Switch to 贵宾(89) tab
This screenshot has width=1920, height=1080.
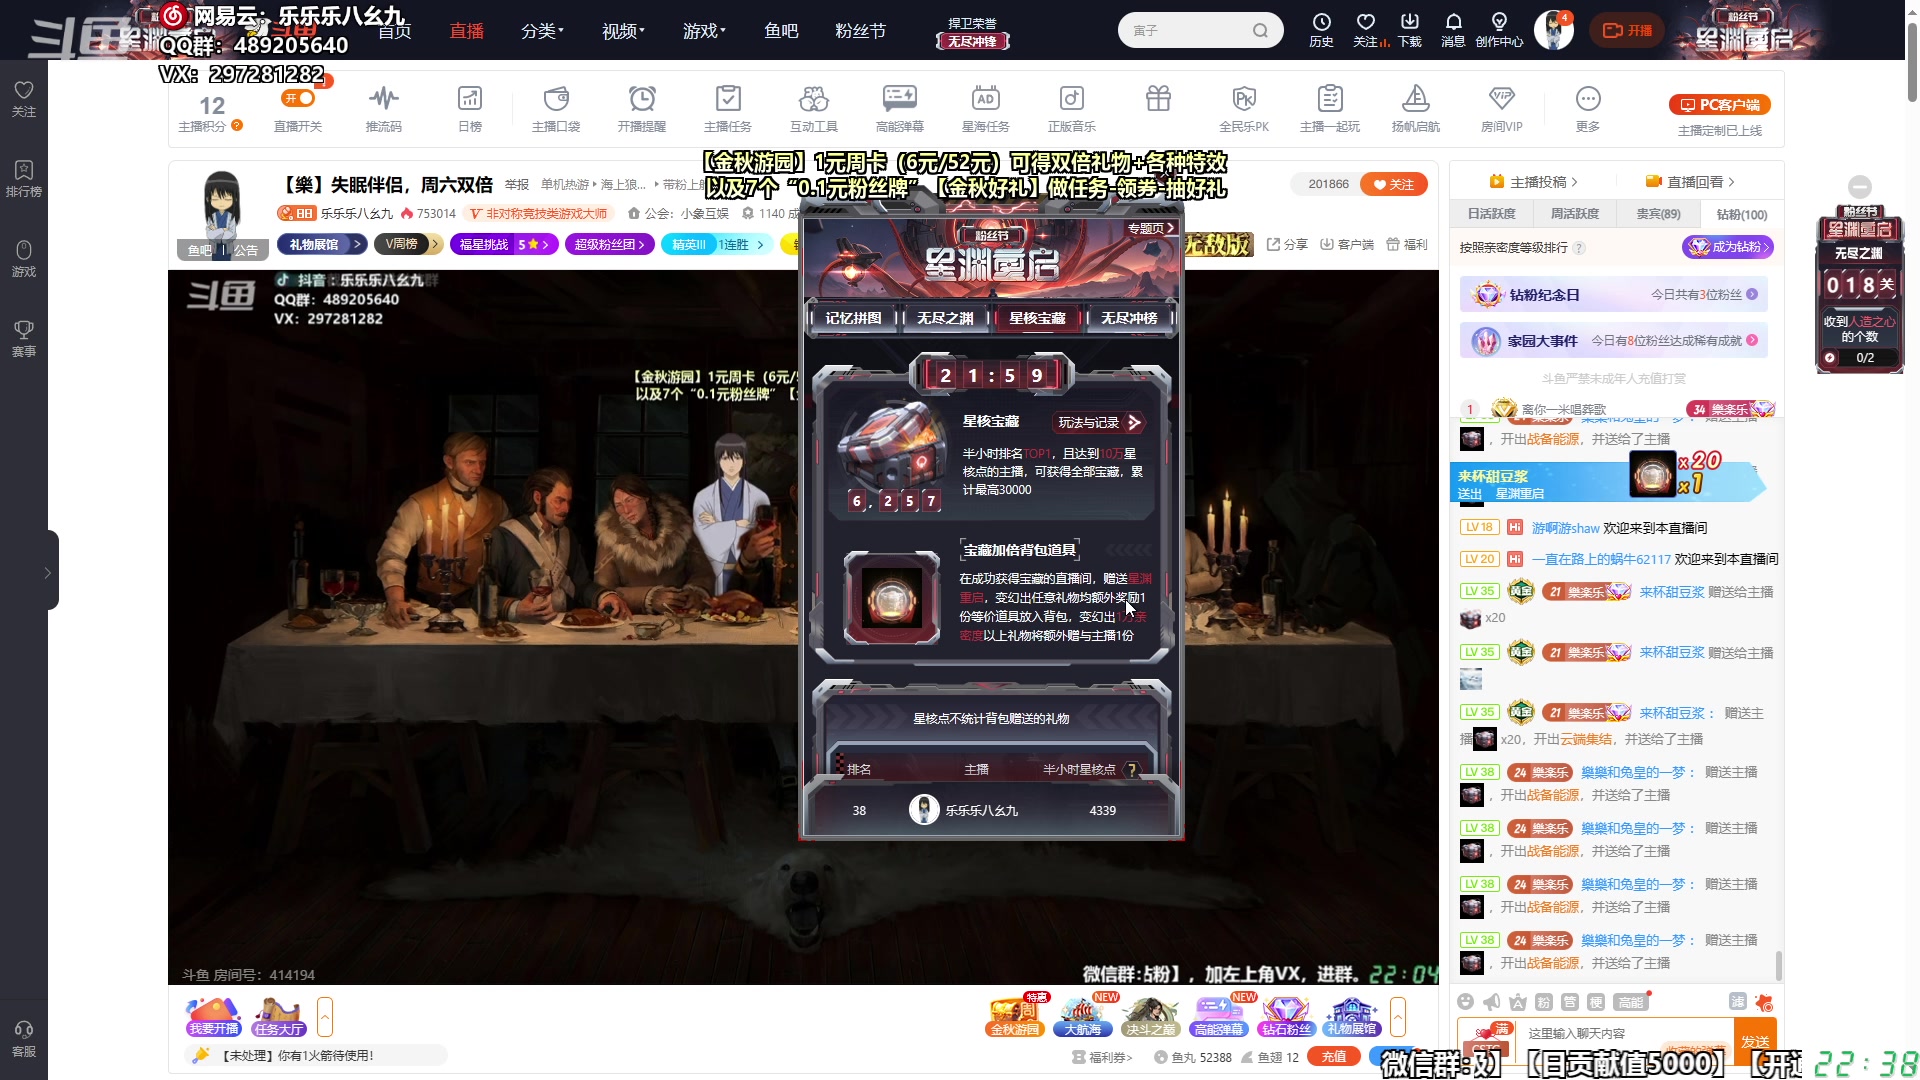pos(1658,214)
